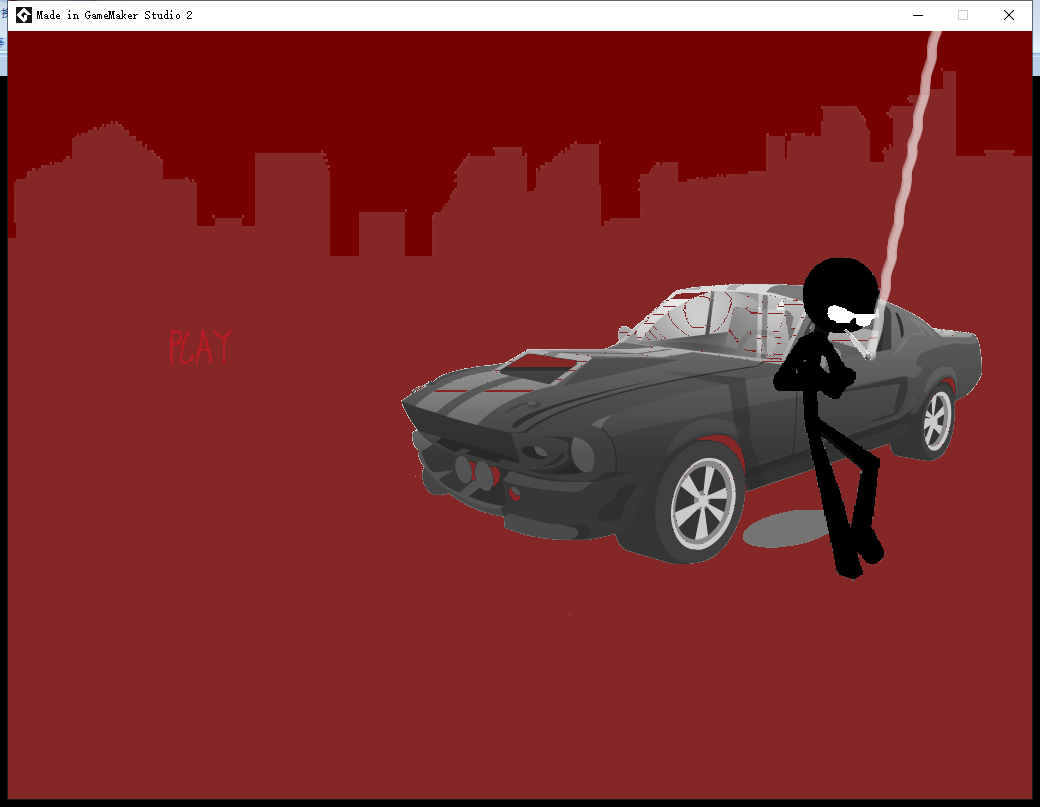Click the disabled maximize window button
This screenshot has width=1040, height=807.
tap(963, 15)
